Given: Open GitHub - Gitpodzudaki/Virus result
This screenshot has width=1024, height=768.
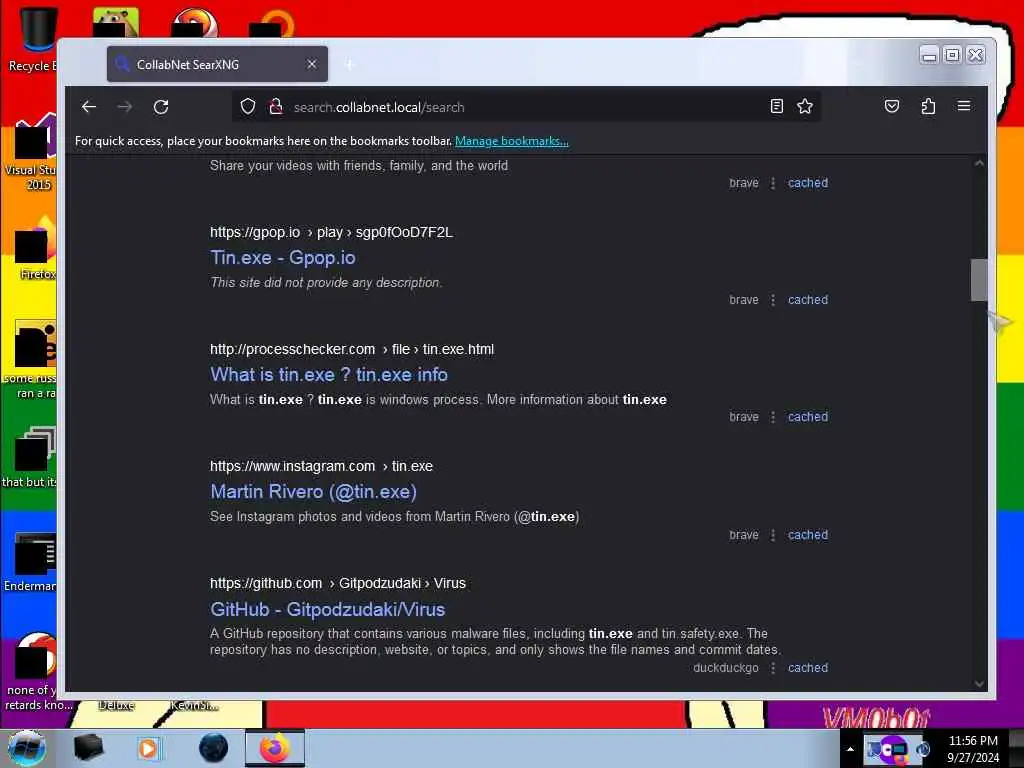Looking at the screenshot, I should tap(327, 609).
